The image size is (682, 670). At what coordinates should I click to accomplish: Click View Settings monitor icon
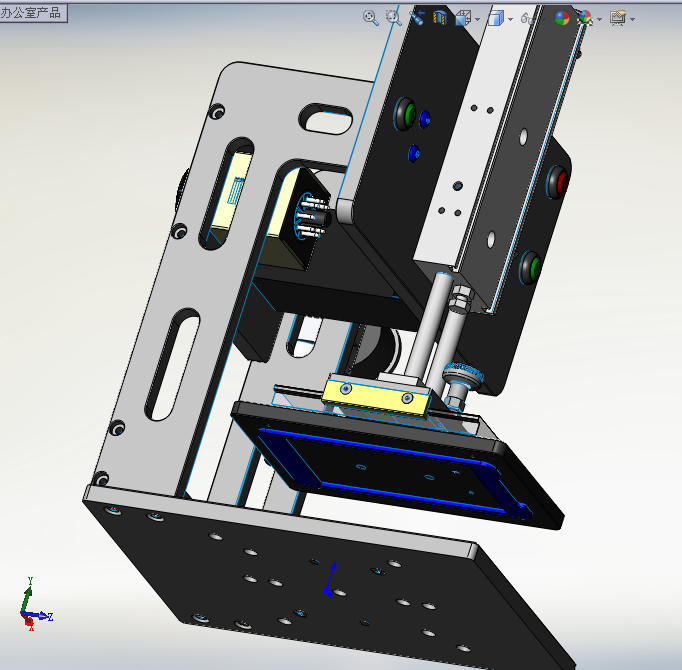[x=618, y=18]
